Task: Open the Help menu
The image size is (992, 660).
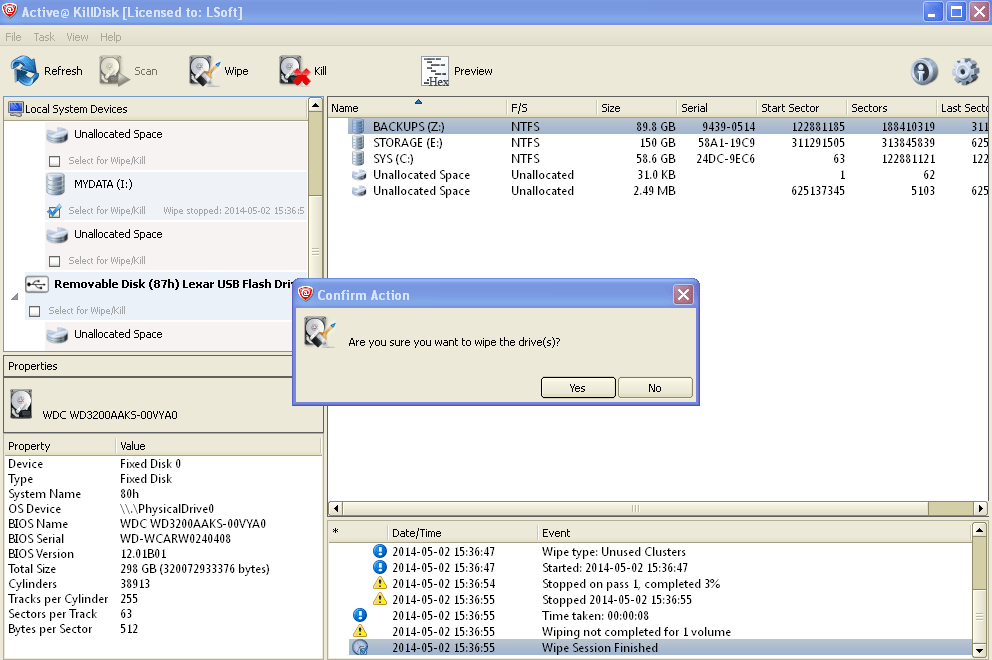Action: click(x=110, y=37)
